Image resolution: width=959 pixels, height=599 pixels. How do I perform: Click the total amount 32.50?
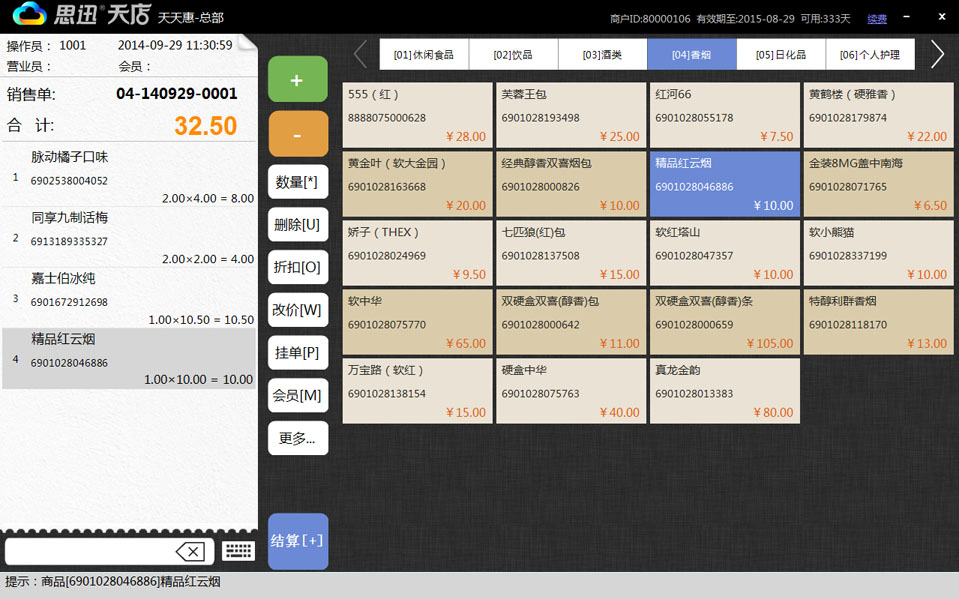[206, 126]
